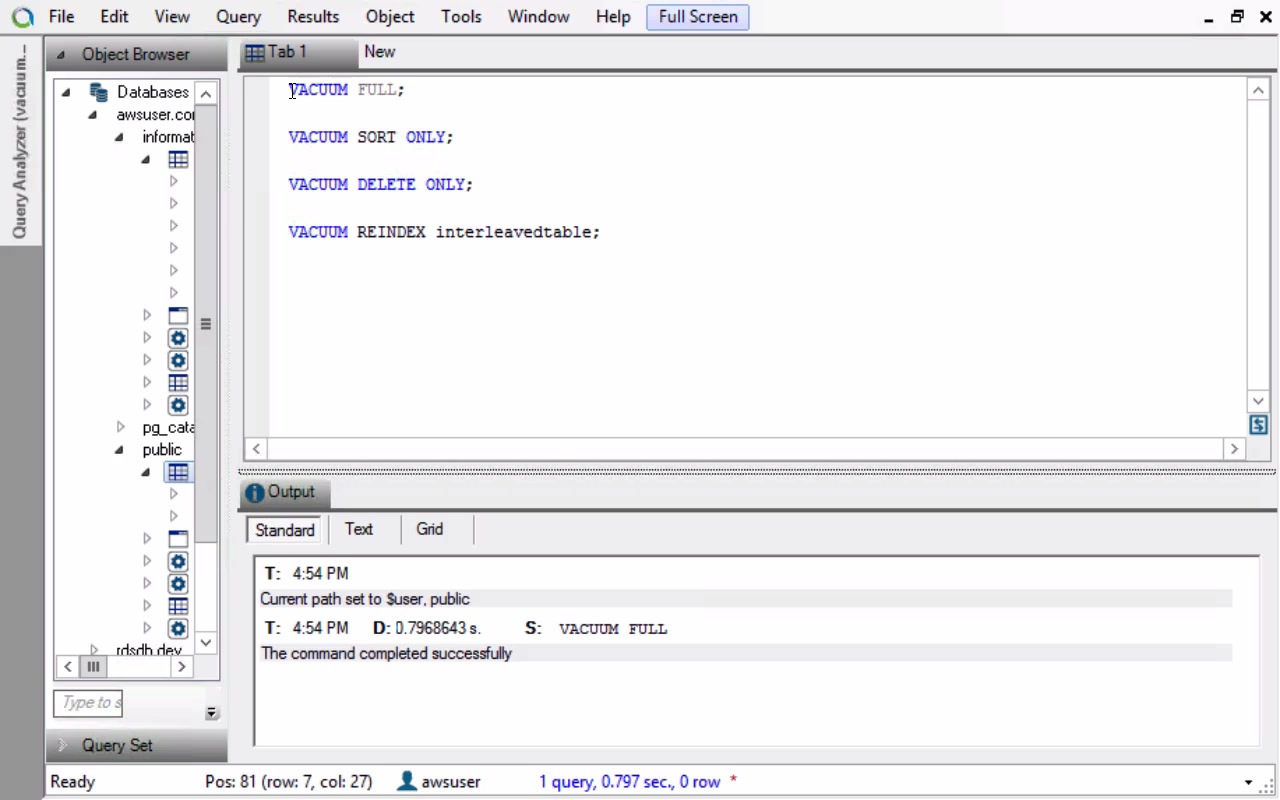Image resolution: width=1280 pixels, height=800 pixels.
Task: Open the New tab
Action: 380,52
